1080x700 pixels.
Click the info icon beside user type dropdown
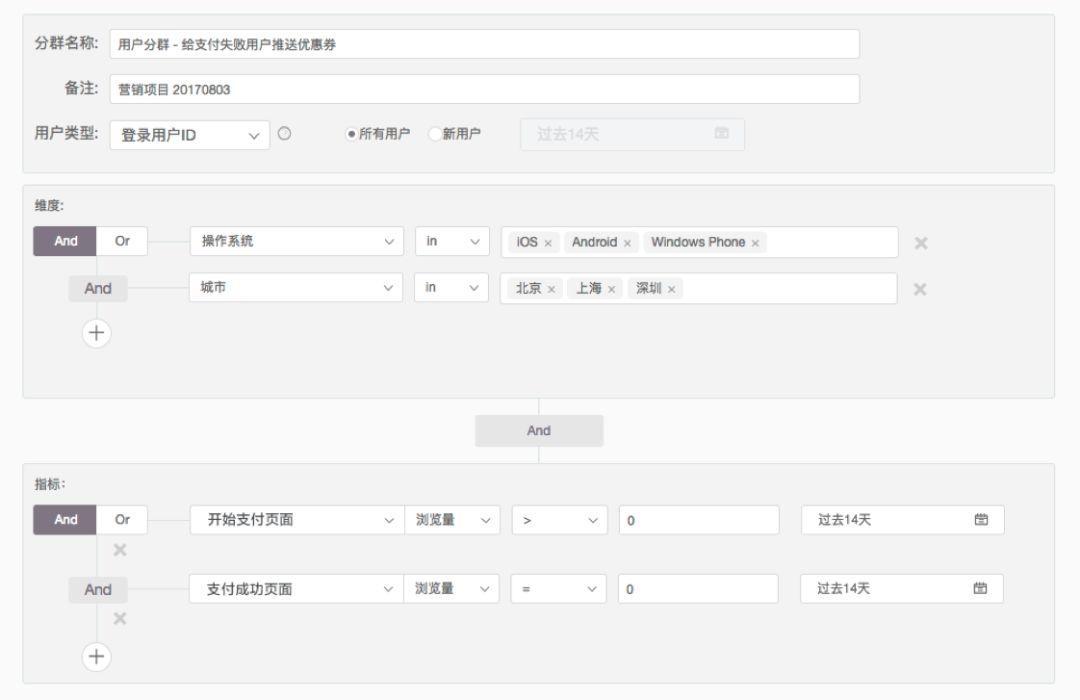pos(284,134)
